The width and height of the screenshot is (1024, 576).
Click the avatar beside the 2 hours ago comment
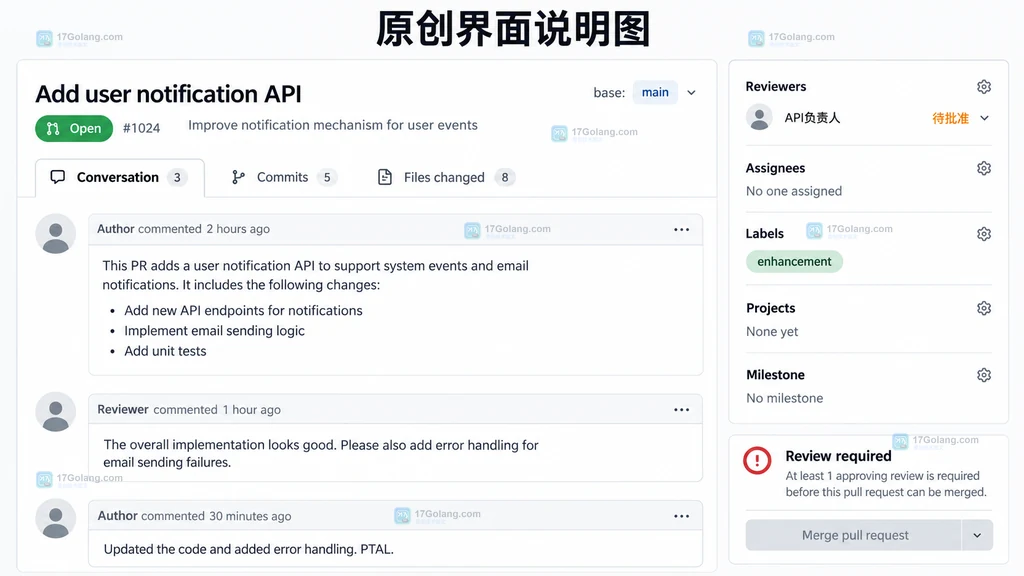(56, 234)
